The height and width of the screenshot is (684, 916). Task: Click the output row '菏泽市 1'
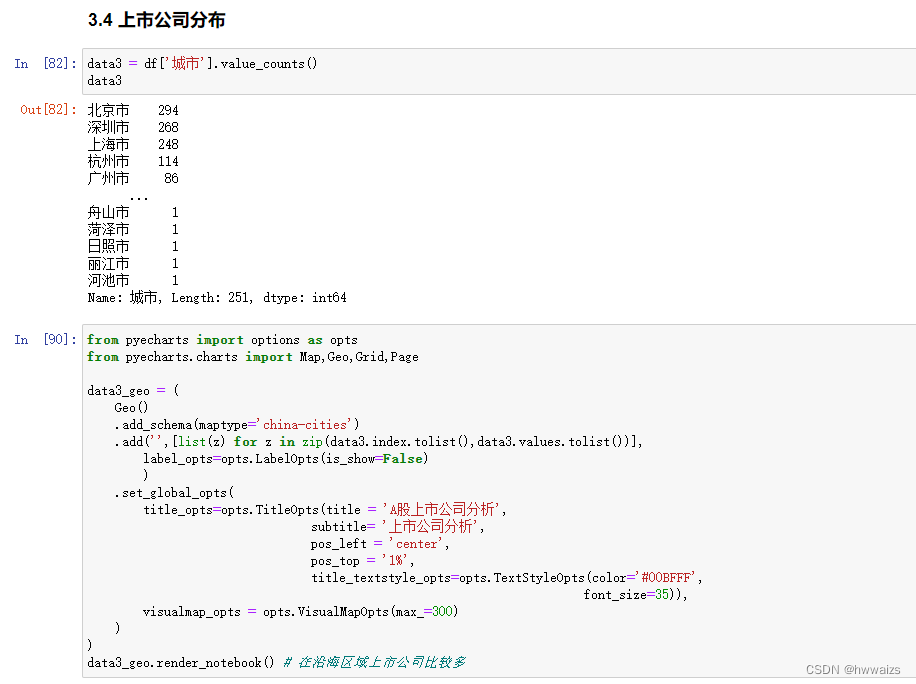point(133,230)
